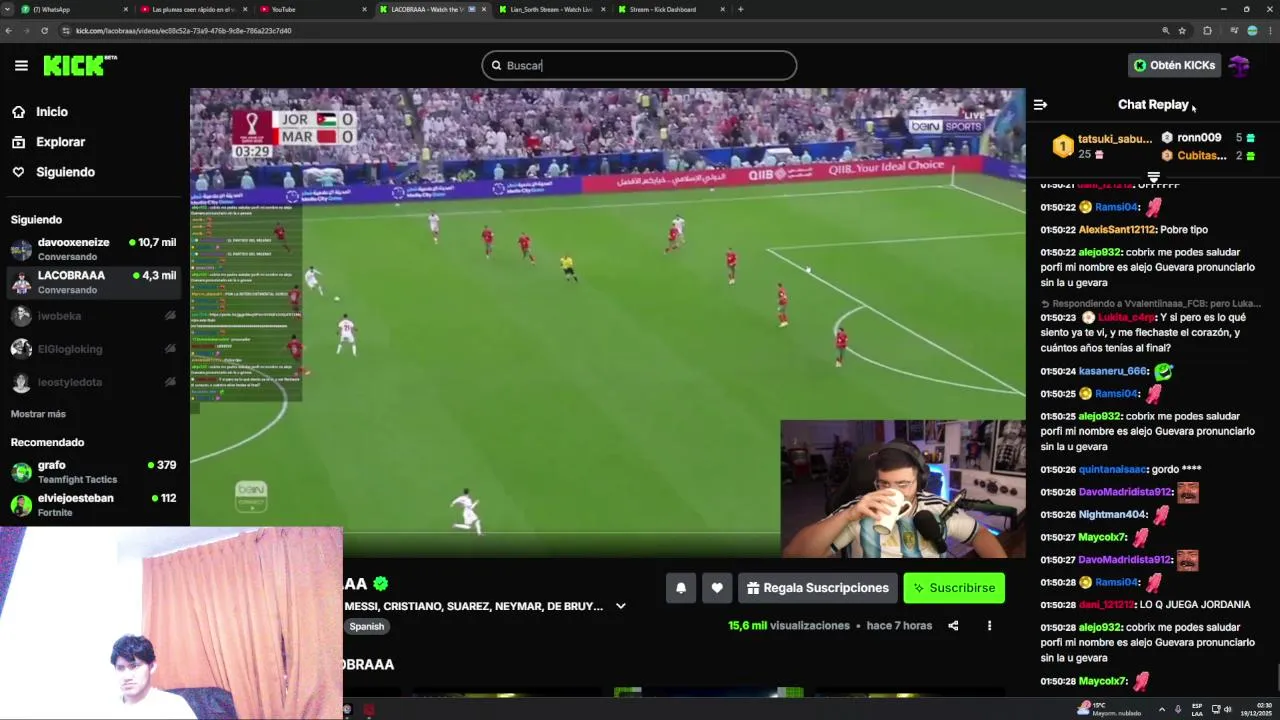The height and width of the screenshot is (720, 1280).
Task: Switch to 'Las plumas caen rápido' tab
Action: coord(194,9)
